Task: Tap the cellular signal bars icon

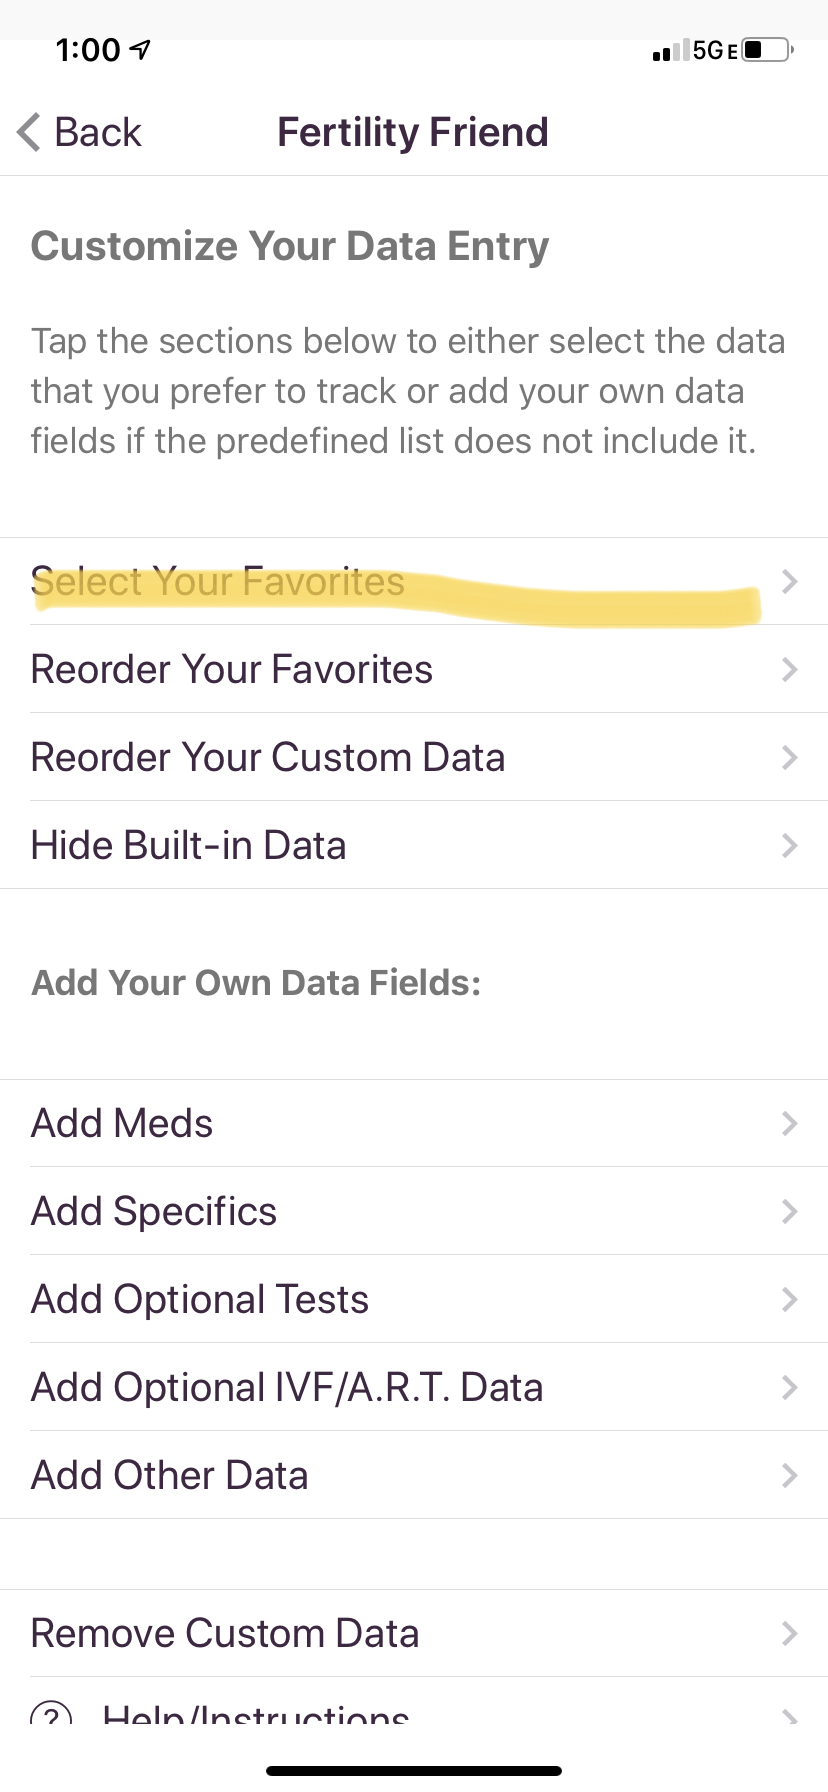Action: pos(670,51)
